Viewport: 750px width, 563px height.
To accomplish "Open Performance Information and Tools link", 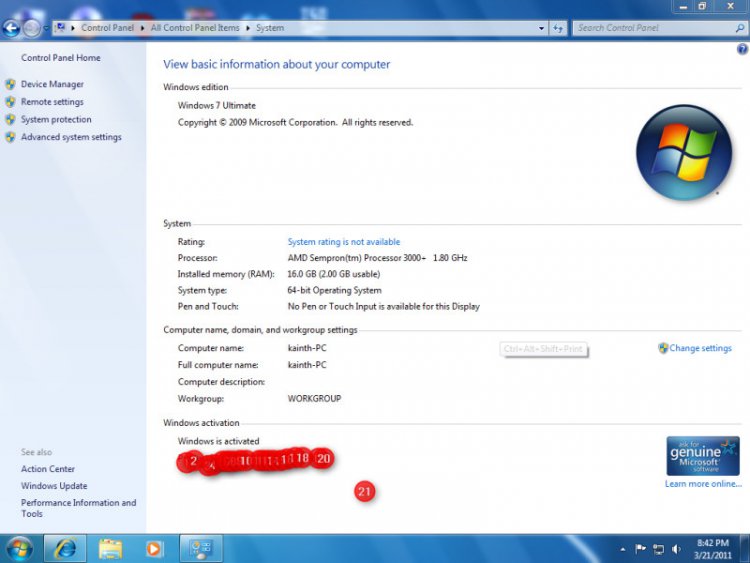I will pyautogui.click(x=78, y=508).
